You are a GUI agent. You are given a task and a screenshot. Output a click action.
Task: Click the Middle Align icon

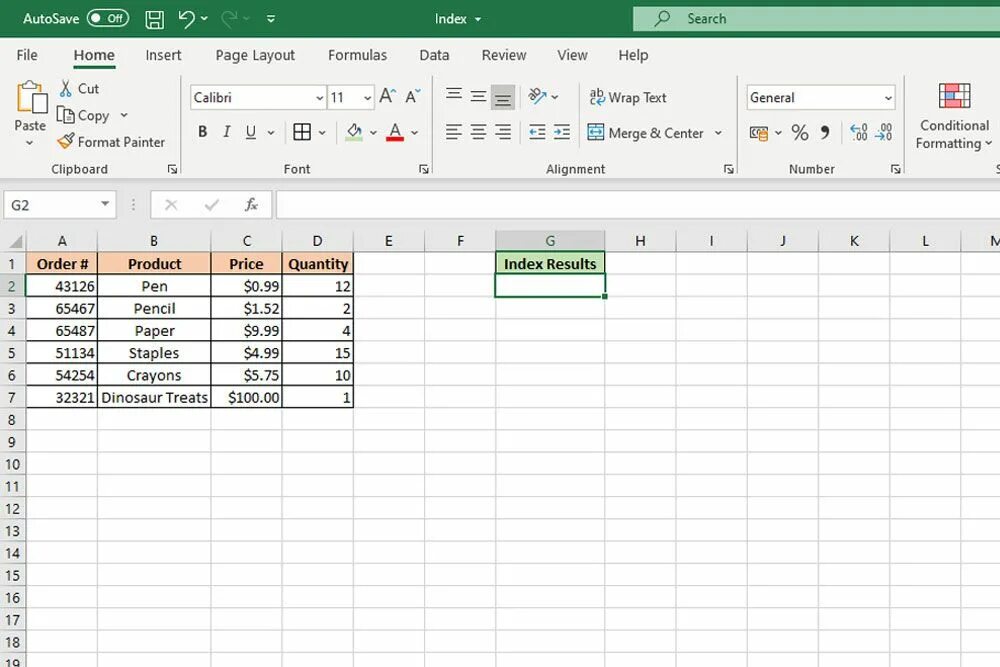pos(478,97)
